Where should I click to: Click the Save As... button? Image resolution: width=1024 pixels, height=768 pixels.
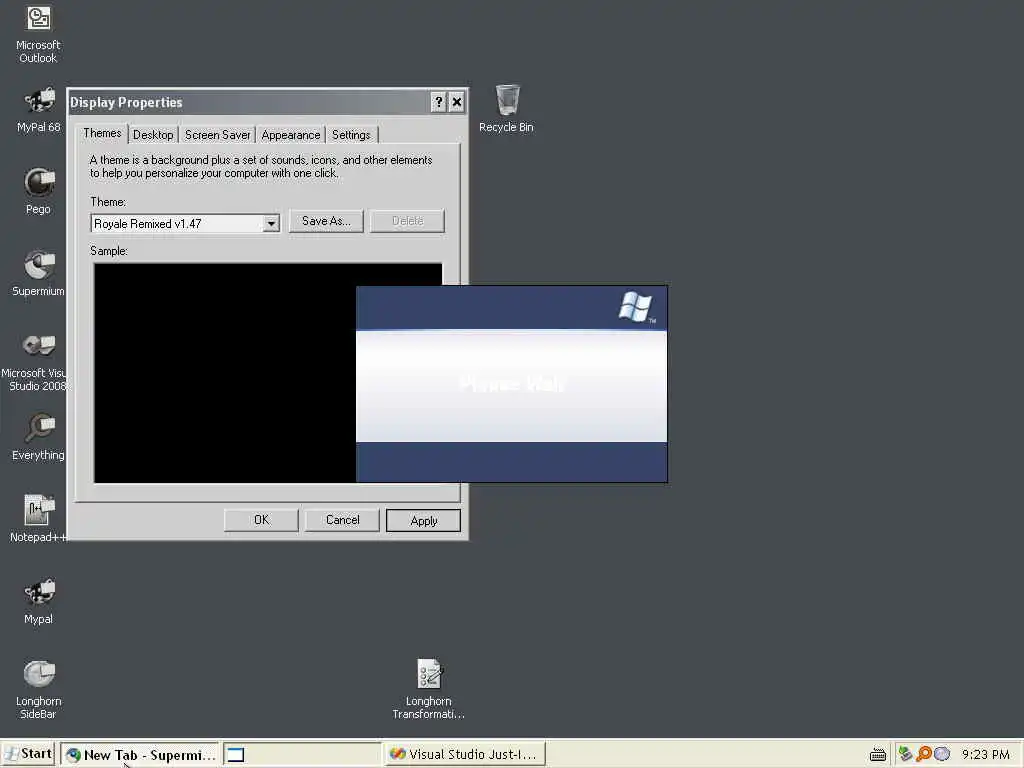point(327,221)
